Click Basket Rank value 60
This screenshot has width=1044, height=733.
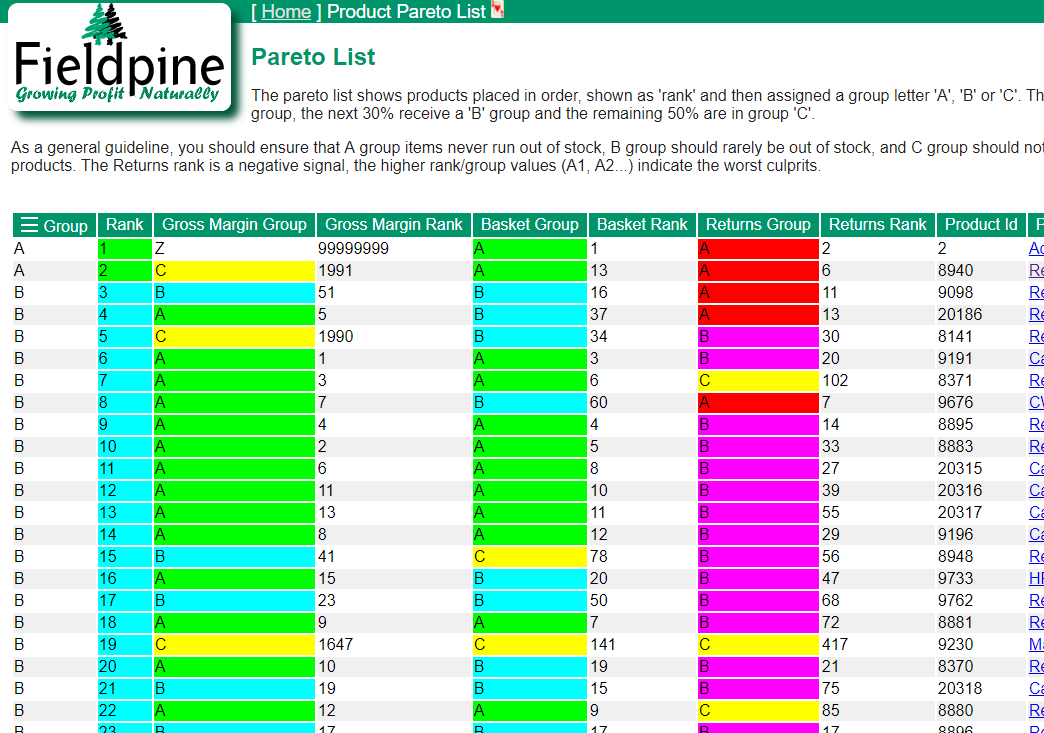pos(599,403)
